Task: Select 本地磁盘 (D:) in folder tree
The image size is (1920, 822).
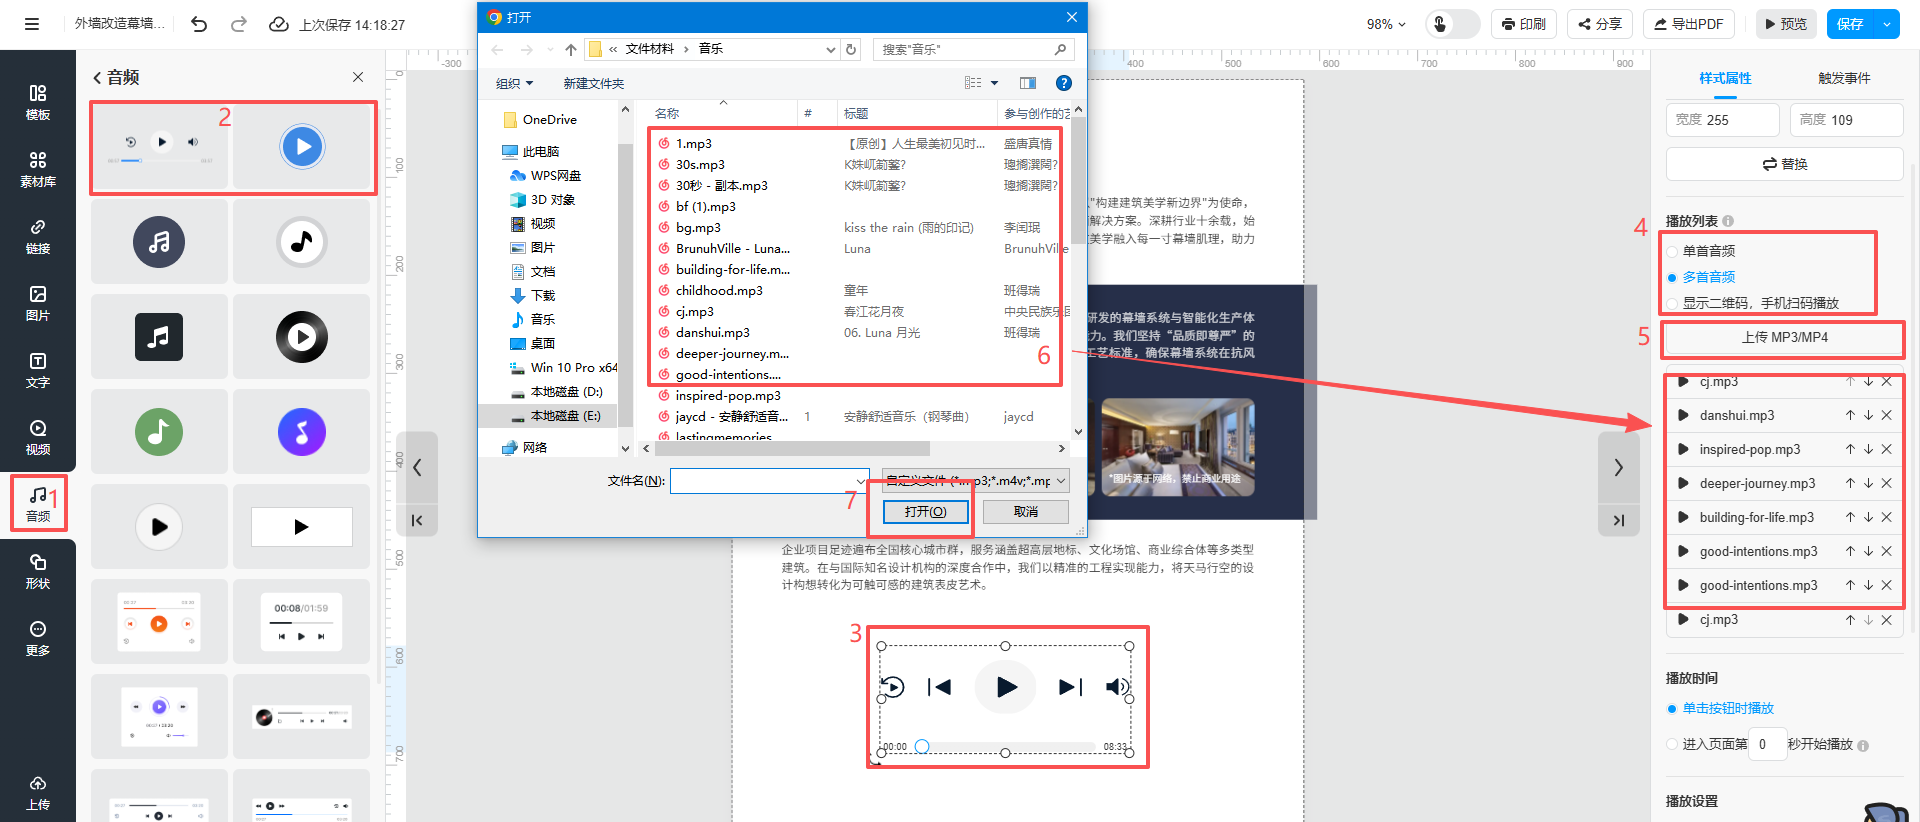Action: 566,392
